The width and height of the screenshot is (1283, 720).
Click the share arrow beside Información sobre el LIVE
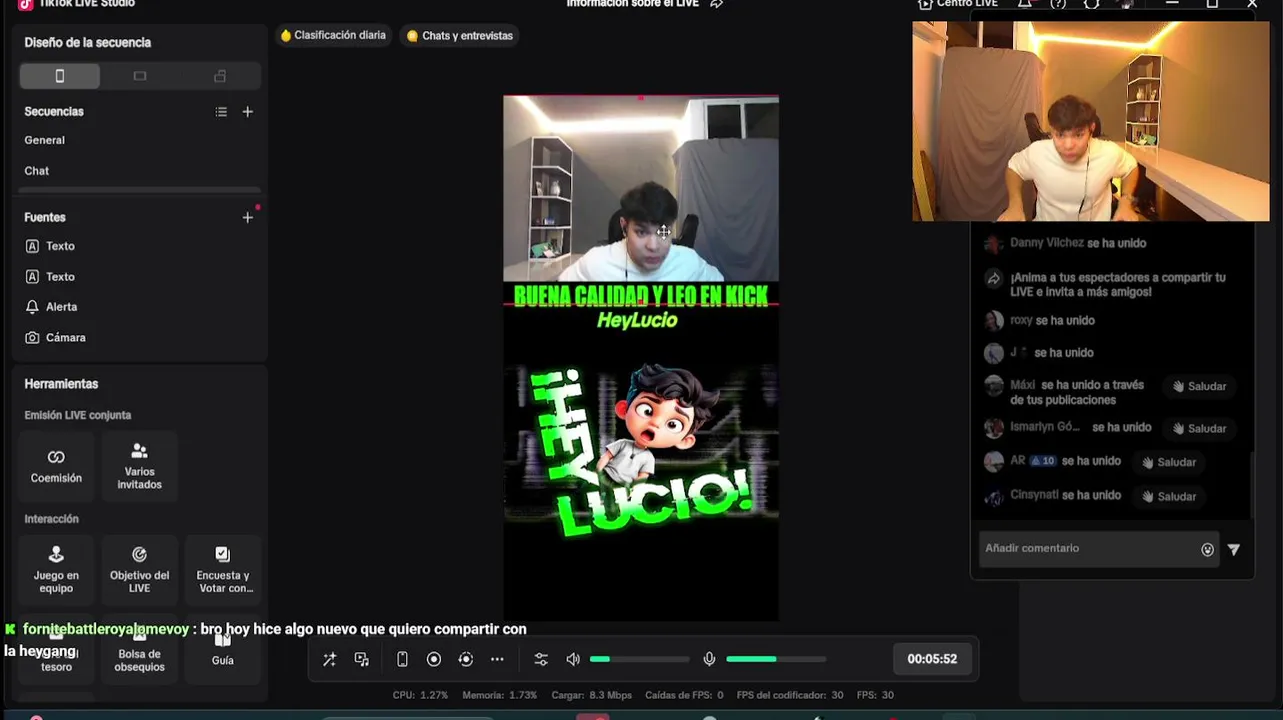(x=716, y=4)
